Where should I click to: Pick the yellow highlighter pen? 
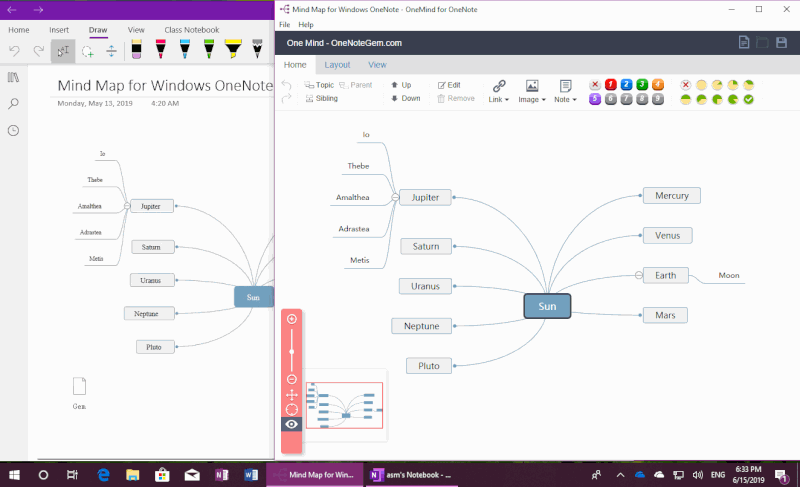click(x=232, y=49)
